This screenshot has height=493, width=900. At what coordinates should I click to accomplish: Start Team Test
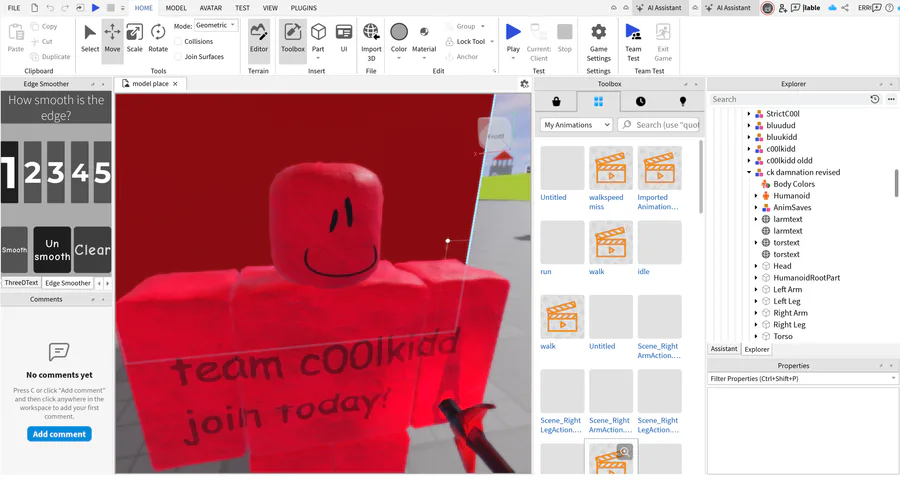(633, 41)
